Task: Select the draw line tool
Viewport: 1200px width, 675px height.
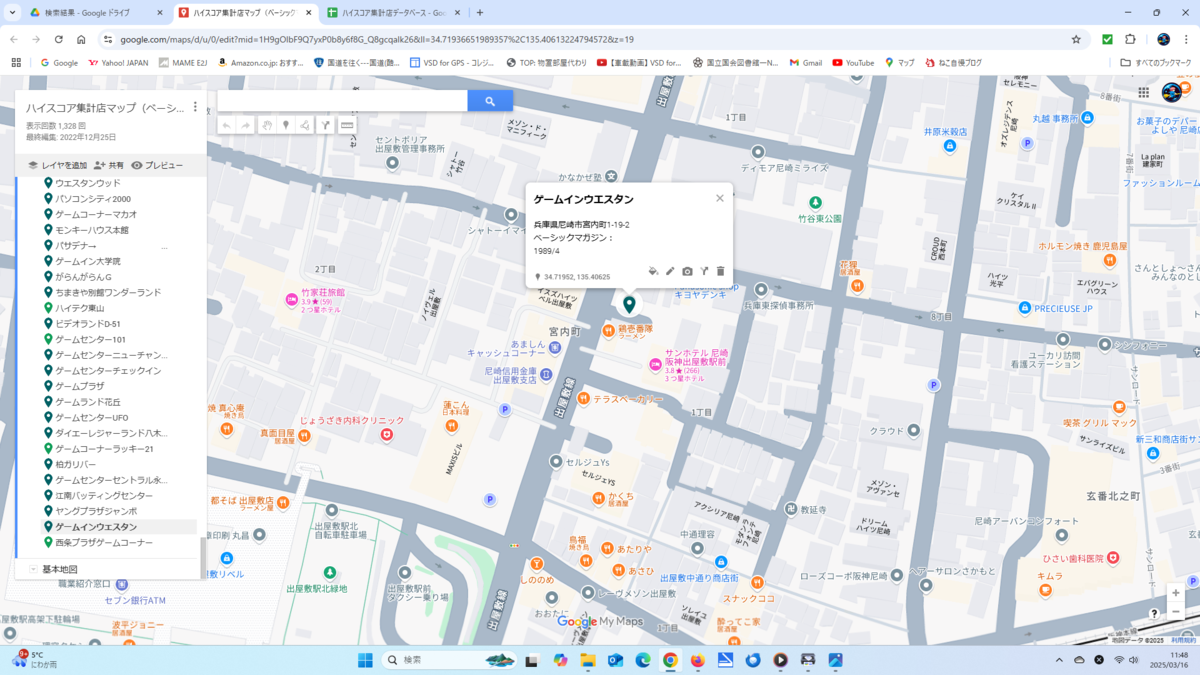Action: (x=305, y=125)
